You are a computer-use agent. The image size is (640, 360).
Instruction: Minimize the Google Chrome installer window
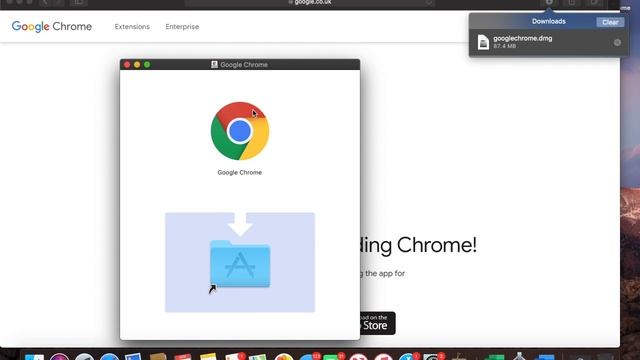[x=137, y=64]
